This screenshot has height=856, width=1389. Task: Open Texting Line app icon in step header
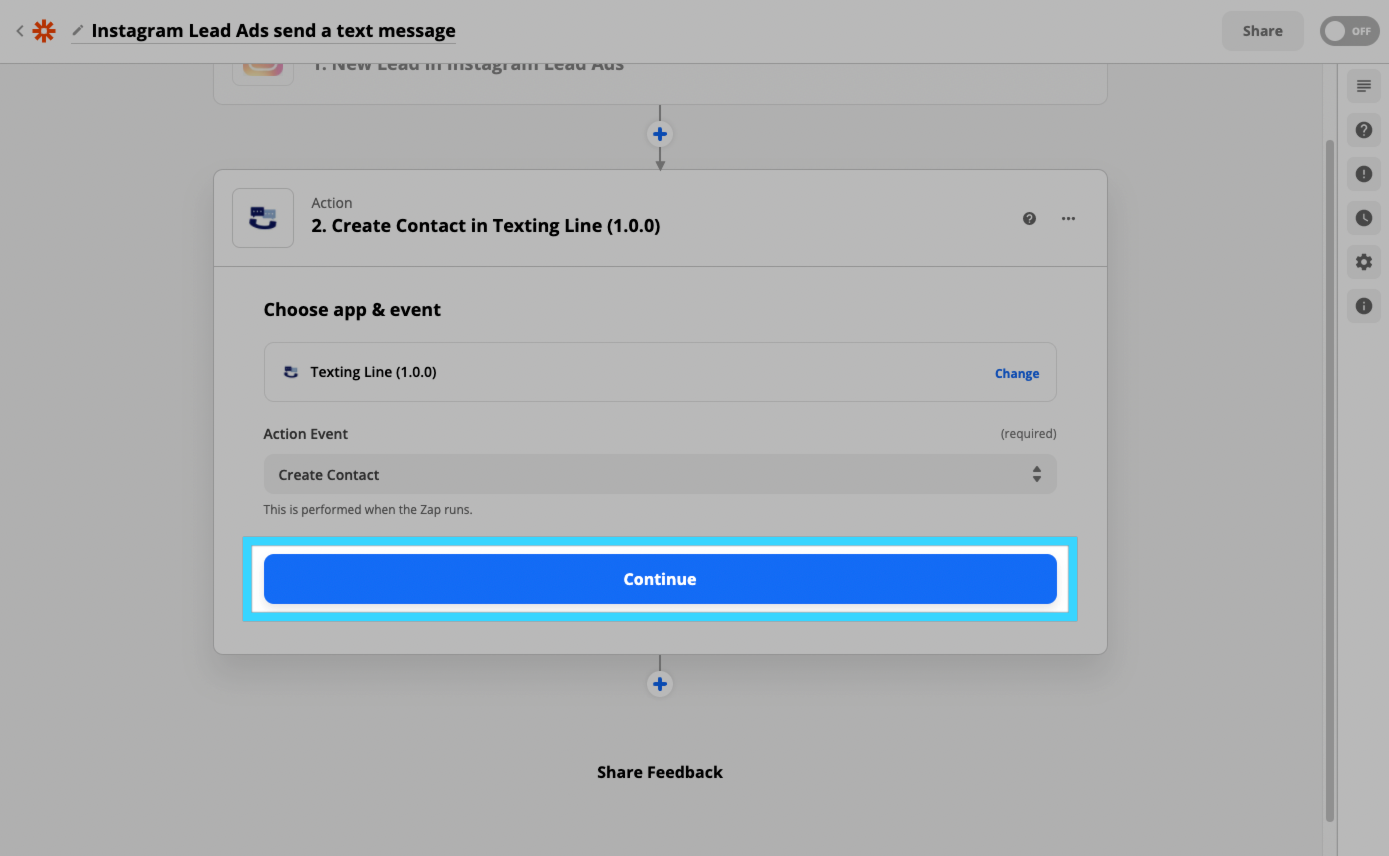pos(263,218)
